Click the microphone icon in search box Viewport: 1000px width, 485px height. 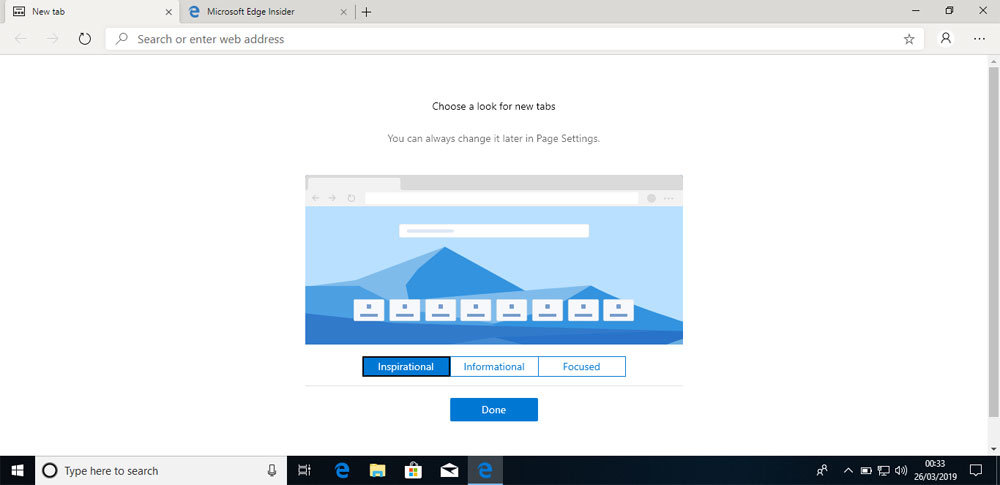pyautogui.click(x=271, y=470)
